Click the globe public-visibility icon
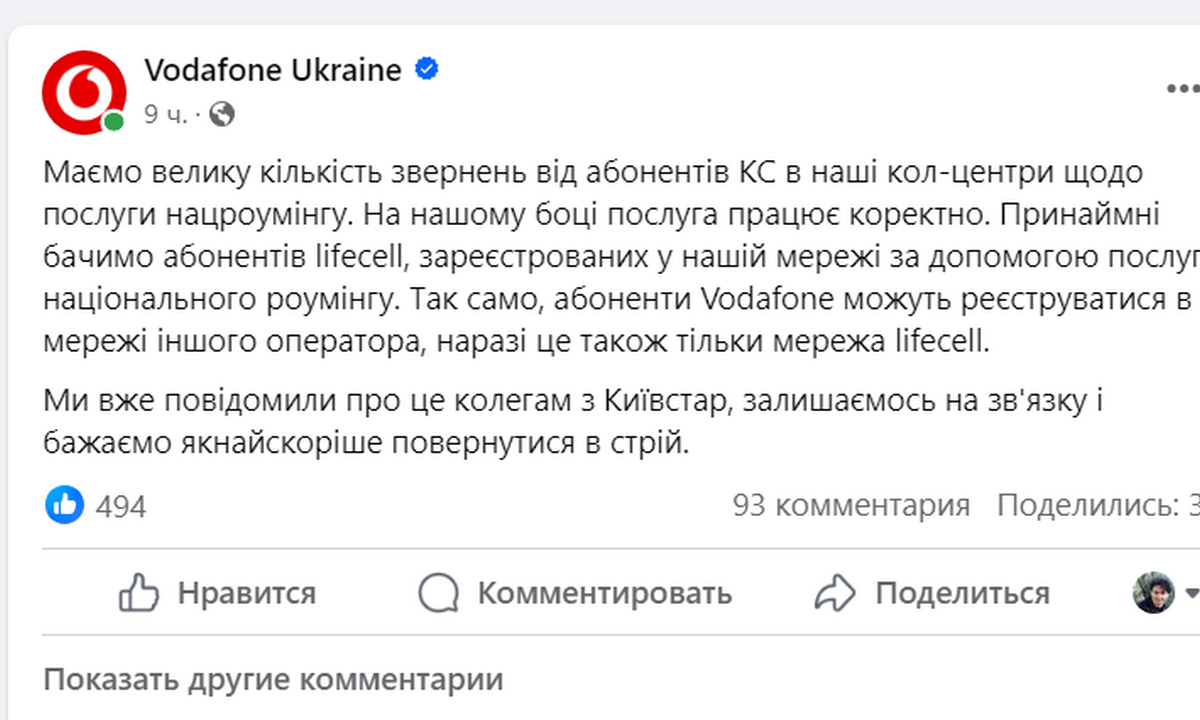This screenshot has width=1200, height=720. point(221,114)
